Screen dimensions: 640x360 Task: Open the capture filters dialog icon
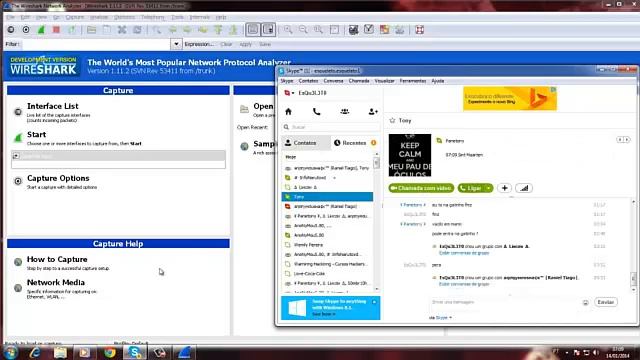pos(353,30)
